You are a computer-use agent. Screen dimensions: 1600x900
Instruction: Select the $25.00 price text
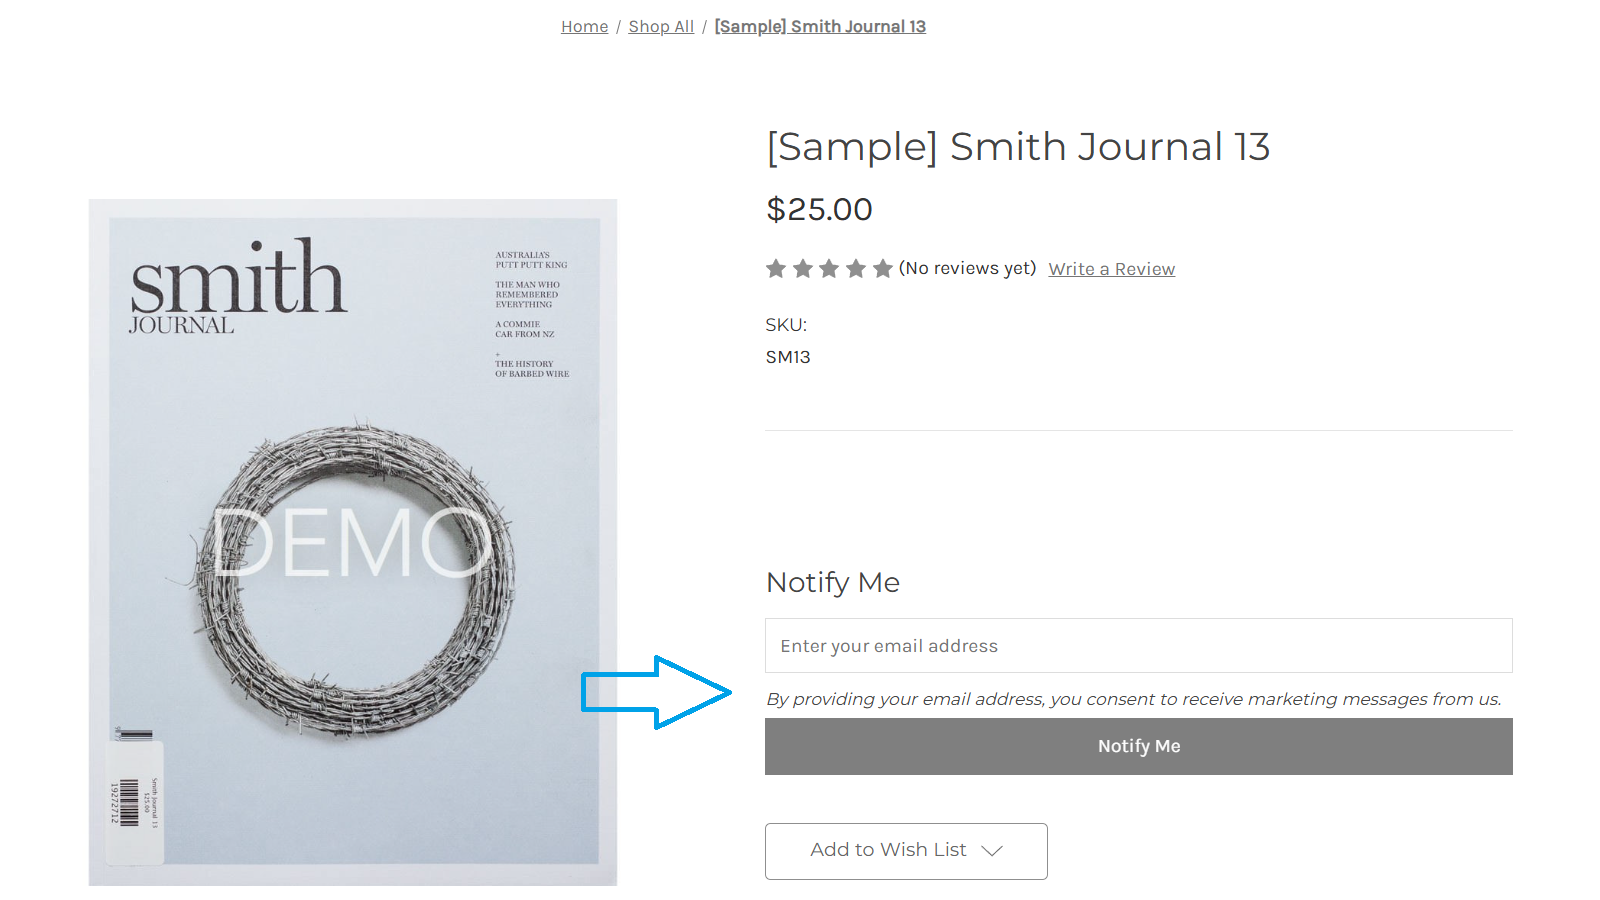(x=819, y=210)
